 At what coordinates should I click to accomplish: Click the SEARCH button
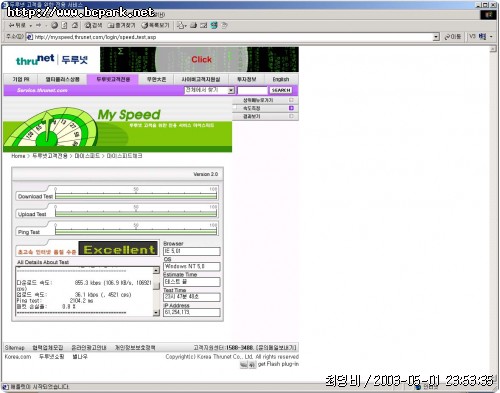(x=281, y=90)
